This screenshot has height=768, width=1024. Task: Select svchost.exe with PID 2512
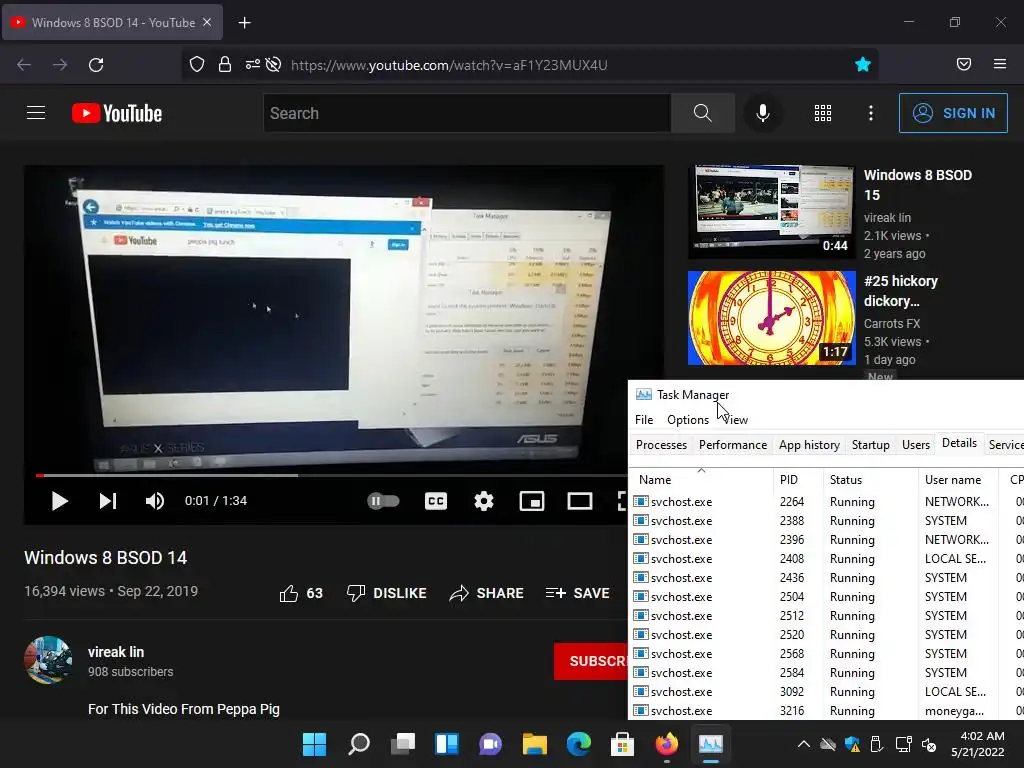pyautogui.click(x=826, y=616)
